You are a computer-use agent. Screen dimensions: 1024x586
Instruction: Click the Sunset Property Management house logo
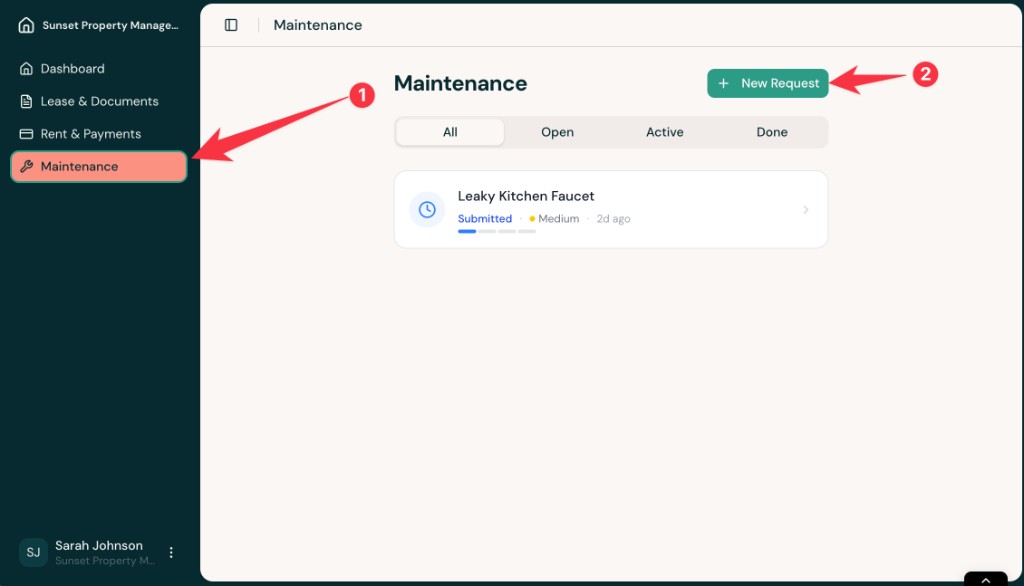(x=25, y=24)
